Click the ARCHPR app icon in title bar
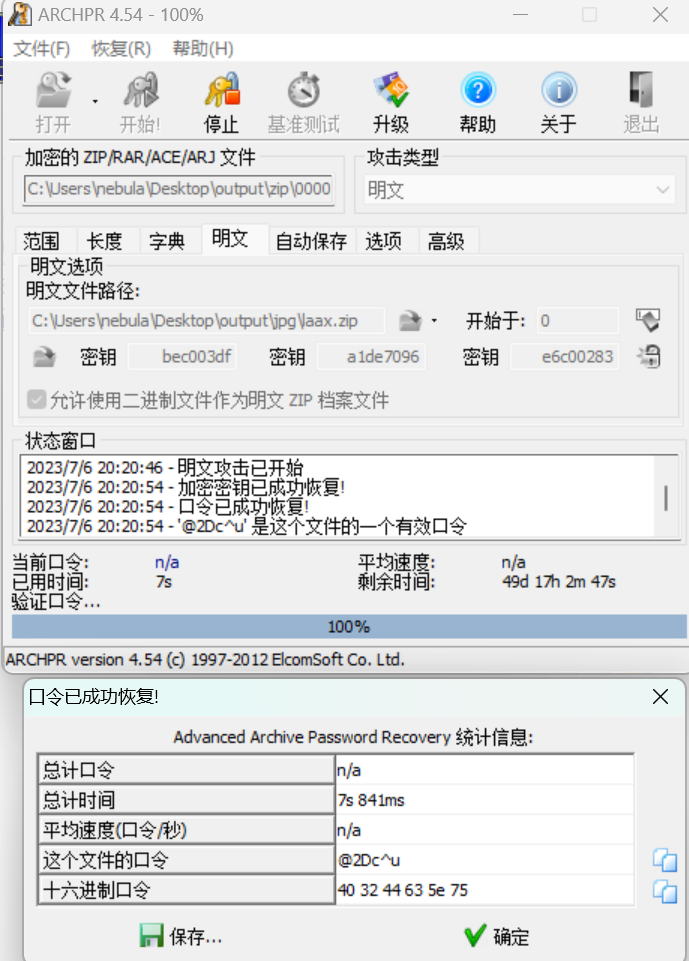Image resolution: width=689 pixels, height=961 pixels. 20,14
